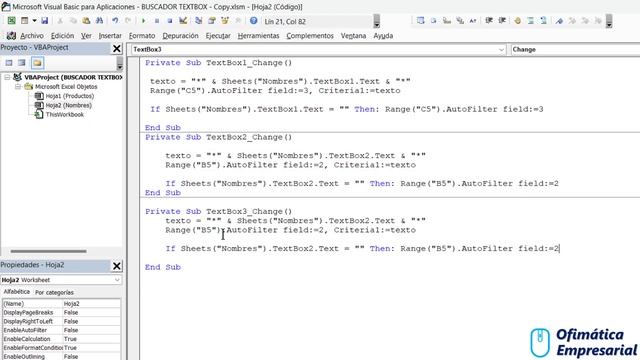
Task: Open Edit toolbar options overflow arrow
Action: click(609, 21)
